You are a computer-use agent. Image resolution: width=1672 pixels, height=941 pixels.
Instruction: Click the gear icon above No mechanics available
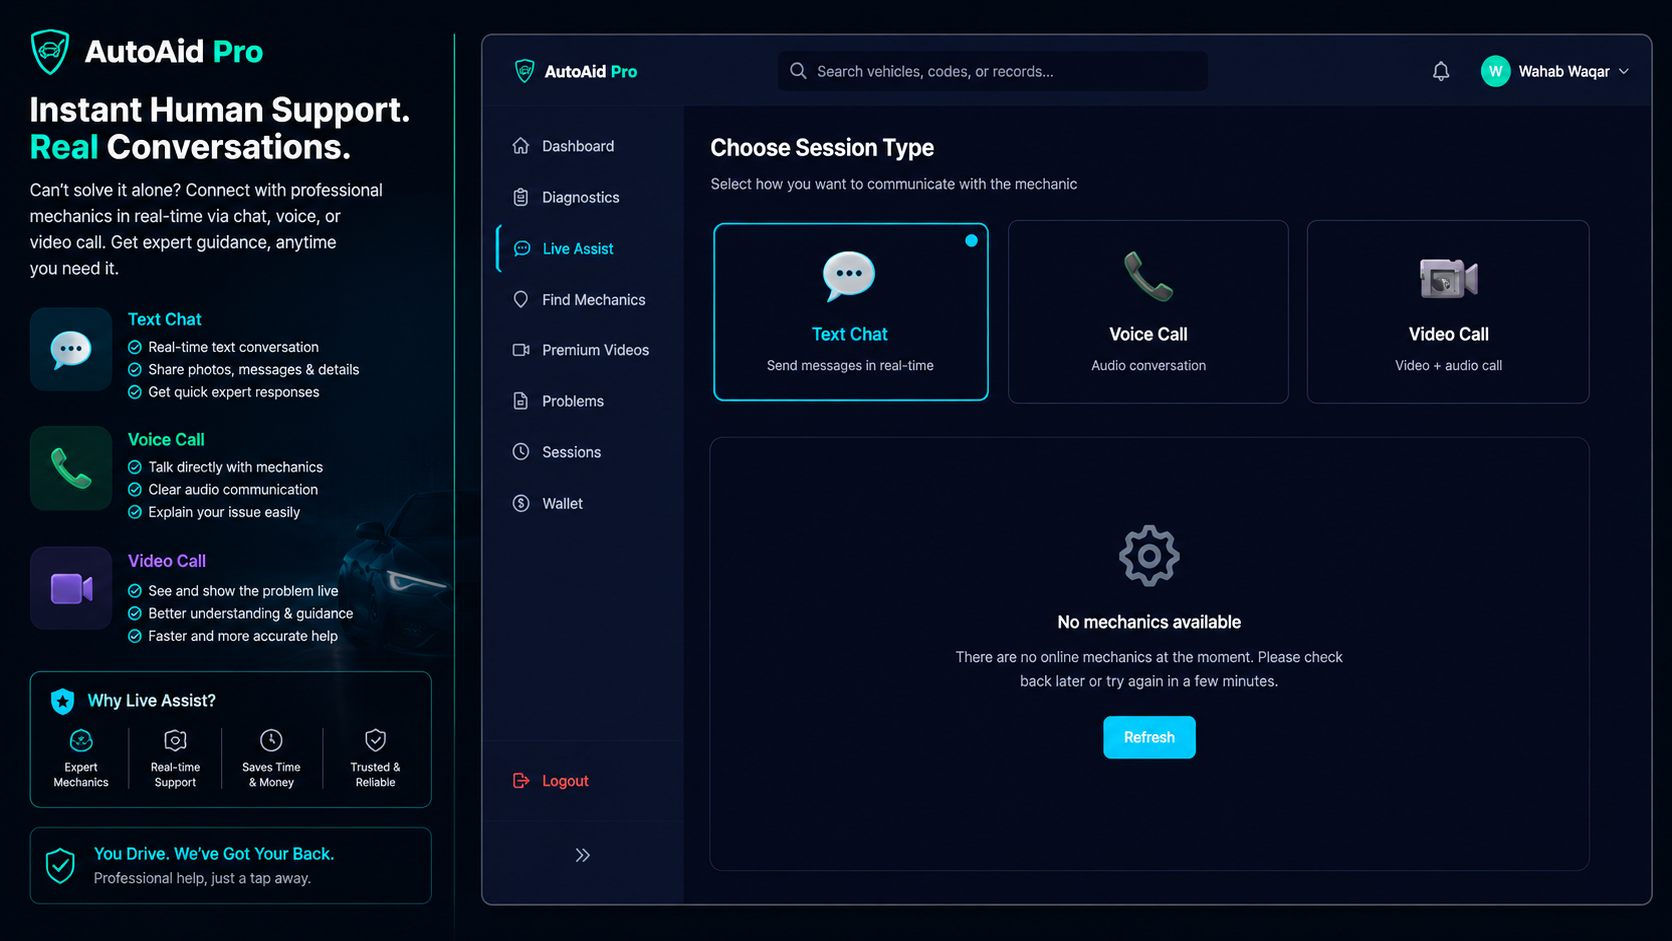pyautogui.click(x=1148, y=555)
